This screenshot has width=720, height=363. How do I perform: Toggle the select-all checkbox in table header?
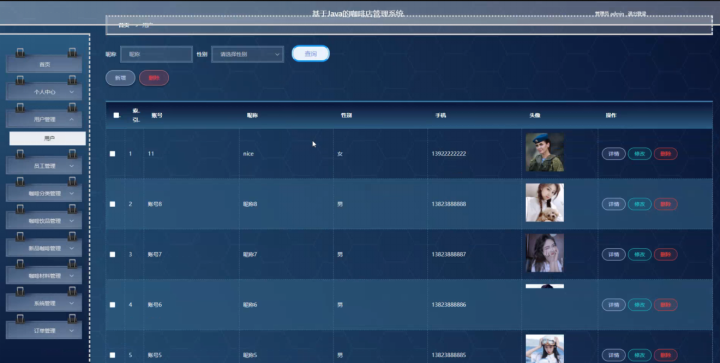pos(116,115)
